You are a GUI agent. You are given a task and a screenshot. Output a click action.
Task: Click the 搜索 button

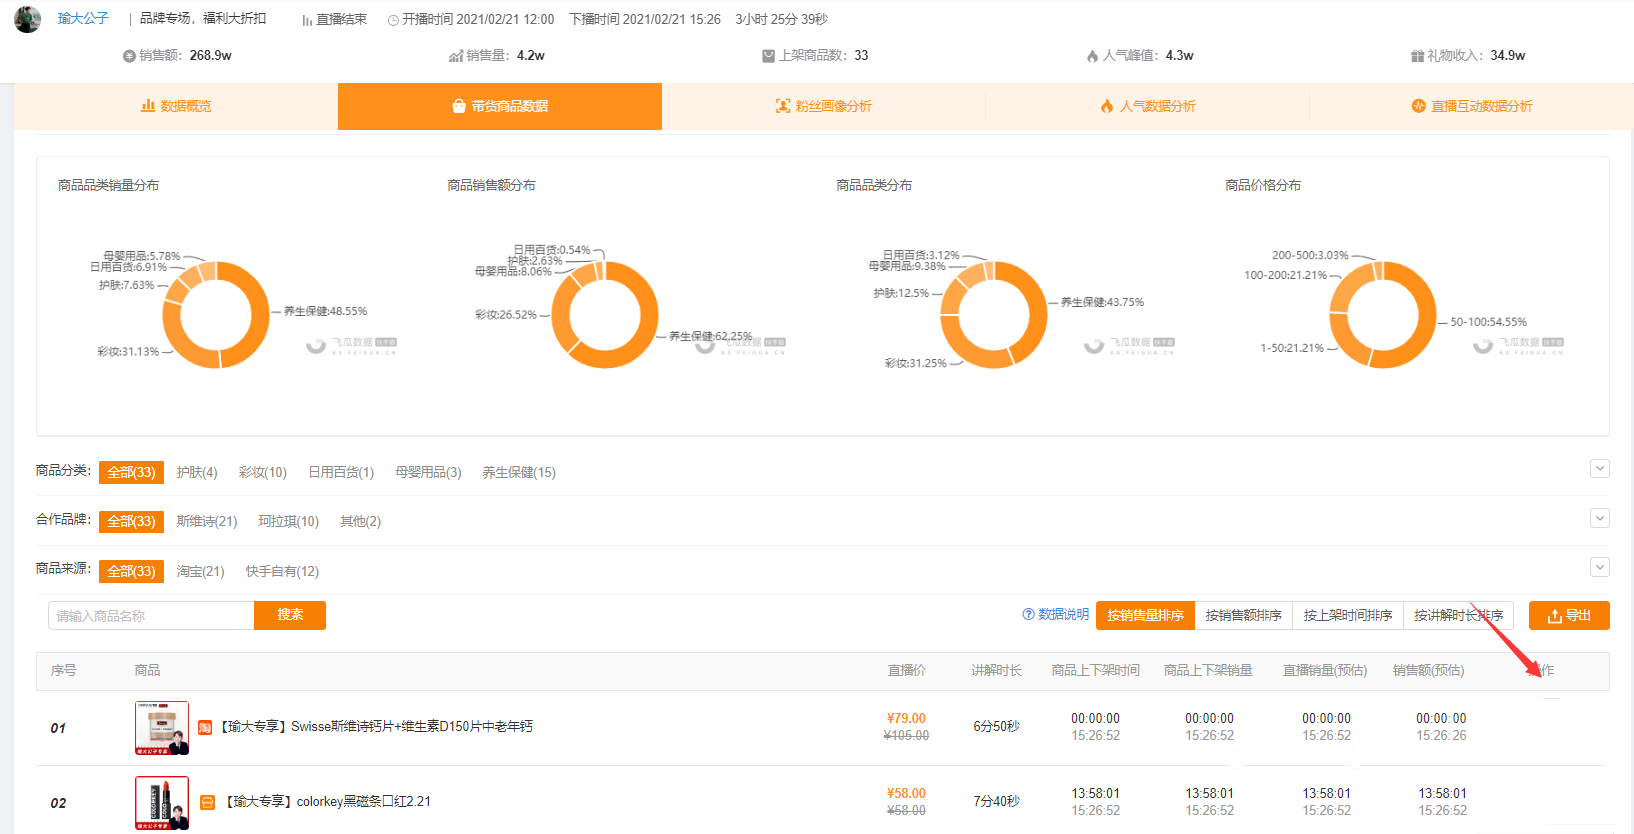click(x=290, y=615)
